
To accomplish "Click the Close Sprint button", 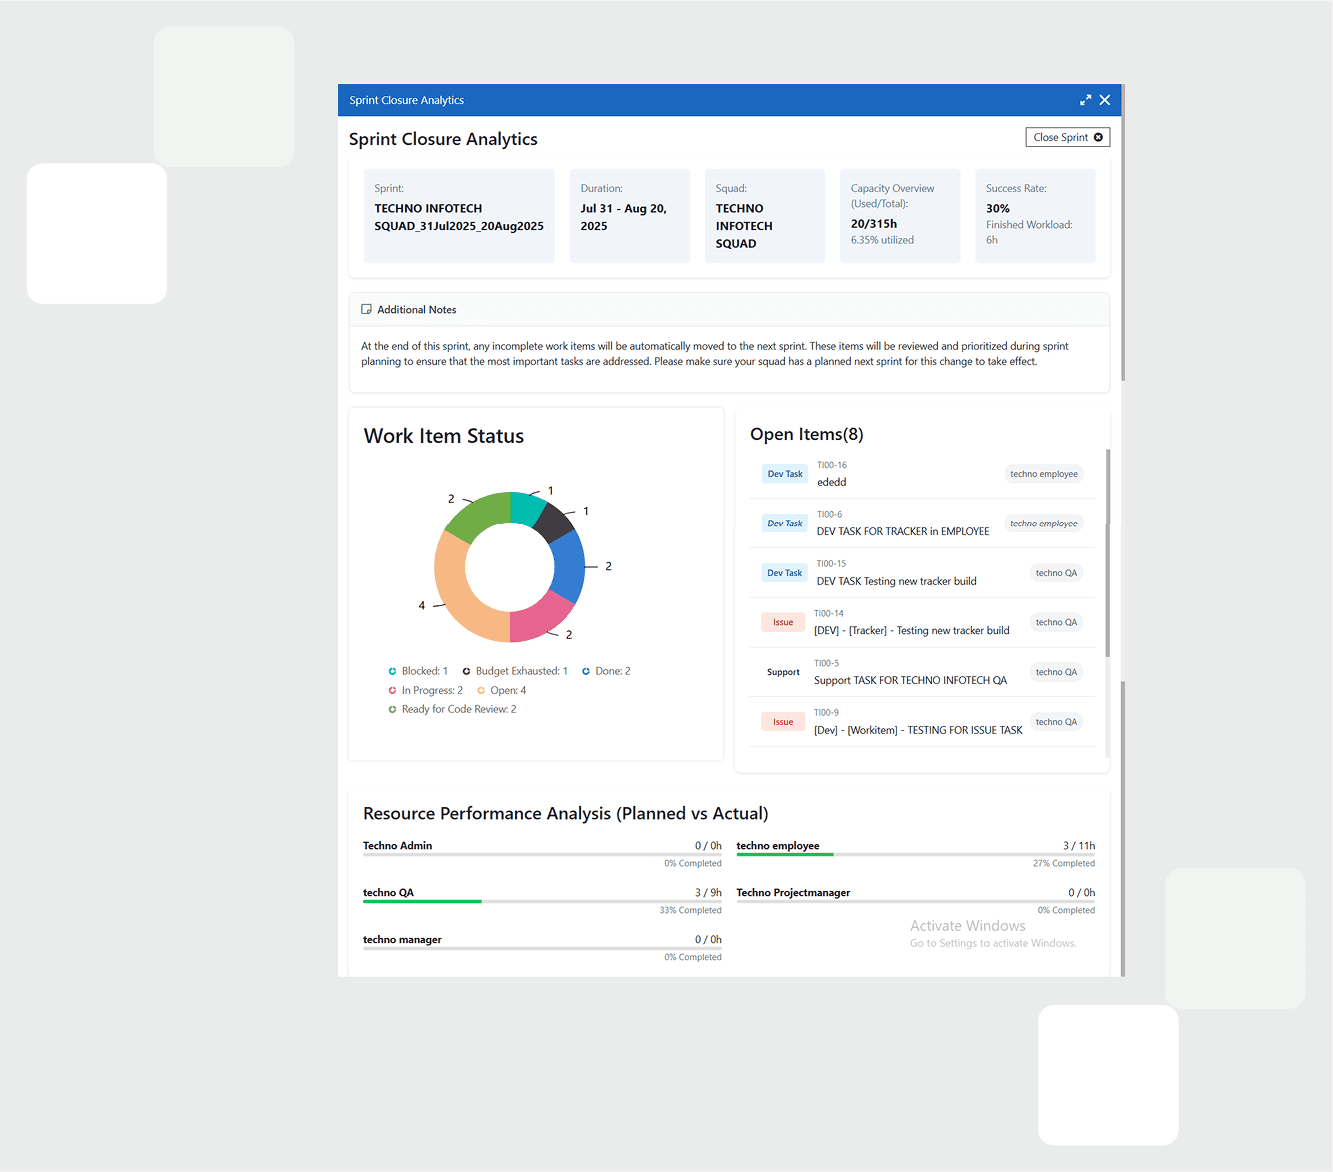I will click(1068, 137).
